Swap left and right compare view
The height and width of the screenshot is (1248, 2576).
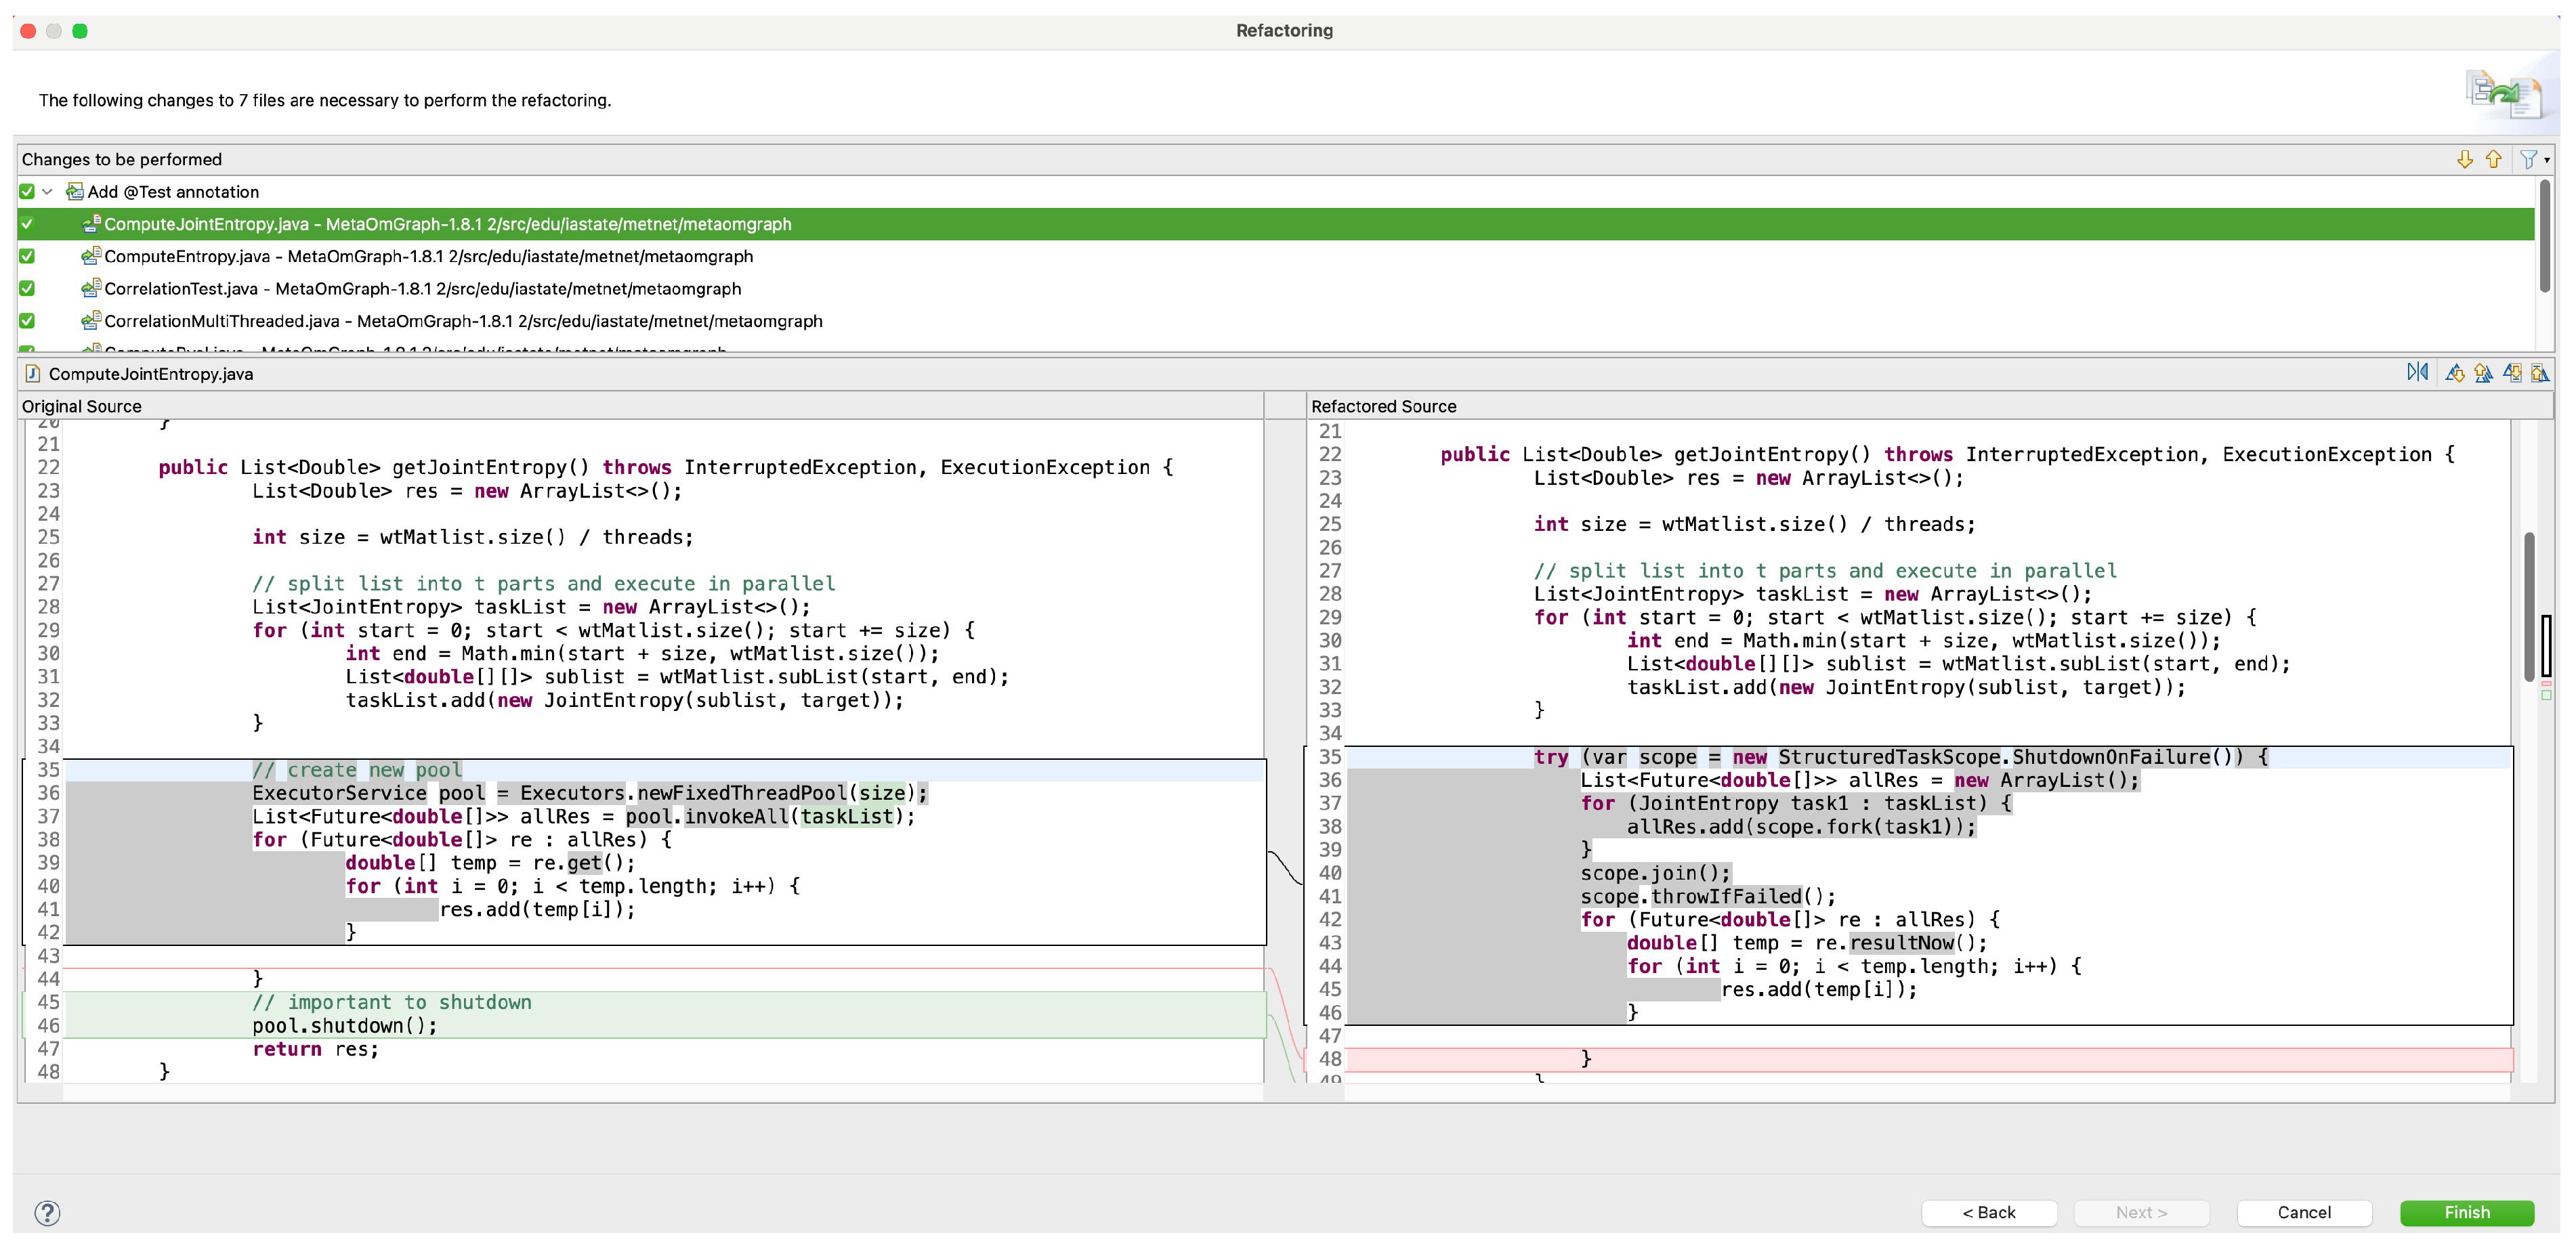pyautogui.click(x=2417, y=373)
